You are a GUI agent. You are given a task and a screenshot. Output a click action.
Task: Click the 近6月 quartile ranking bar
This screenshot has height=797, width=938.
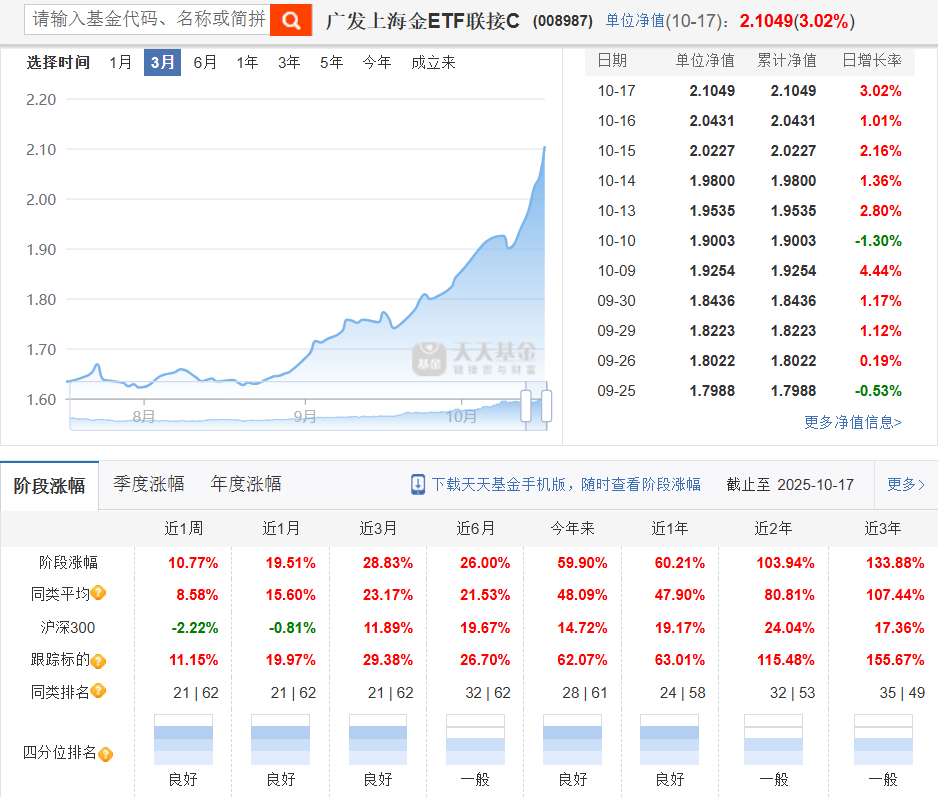[x=475, y=740]
